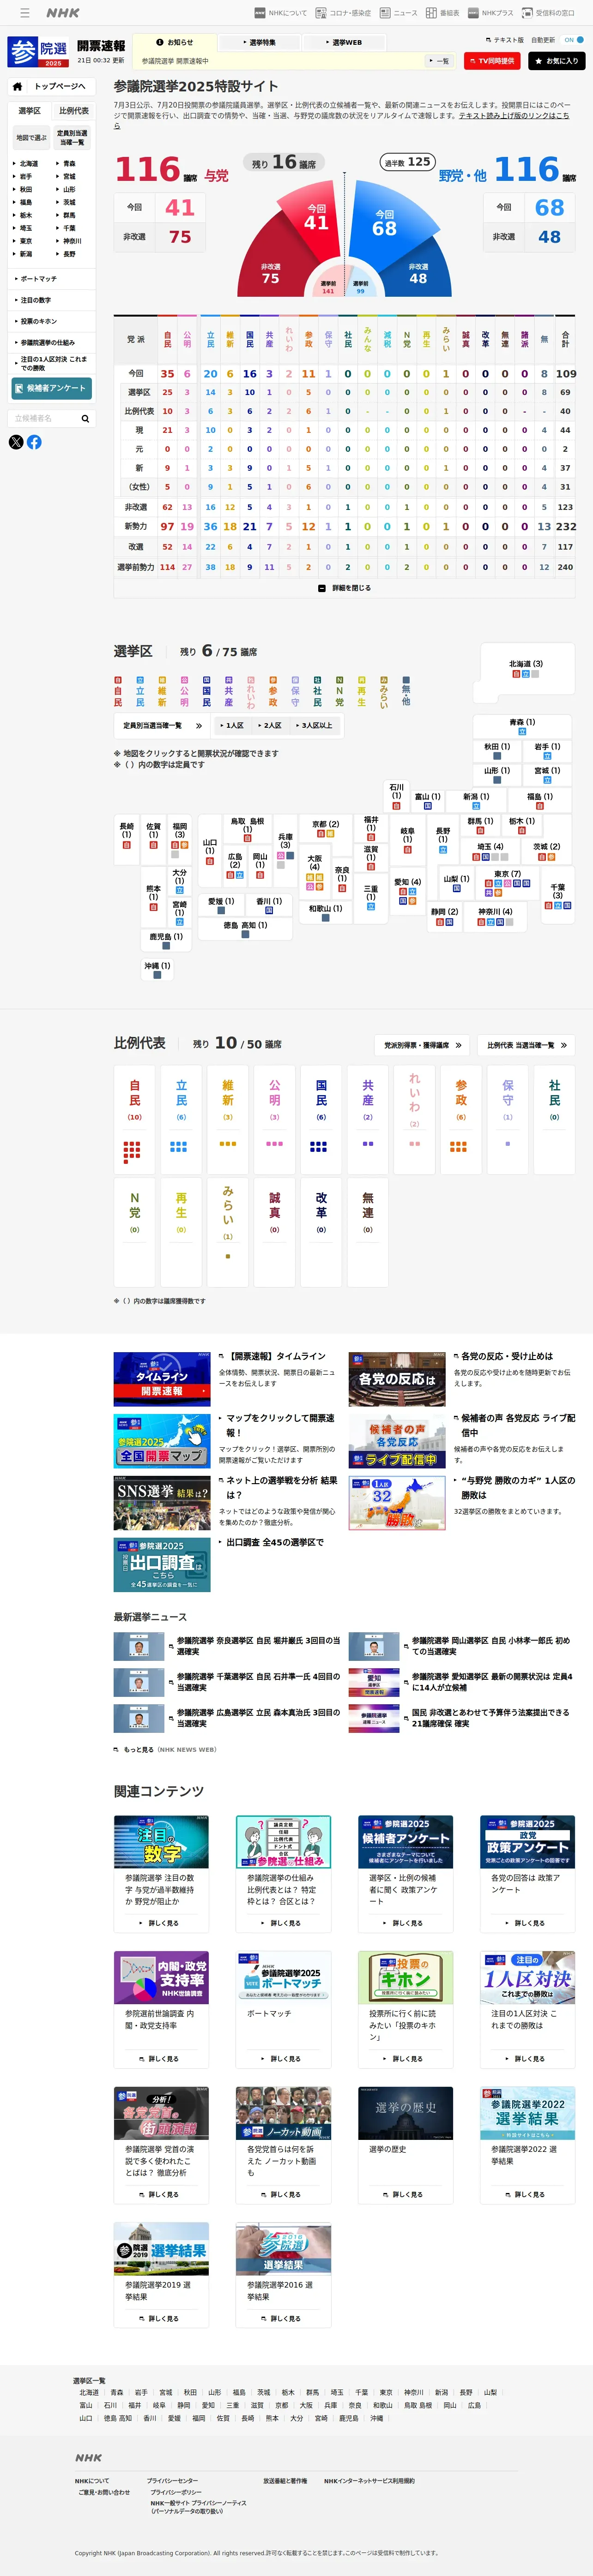Open 党派別得票・獲得議席 button

[423, 1045]
